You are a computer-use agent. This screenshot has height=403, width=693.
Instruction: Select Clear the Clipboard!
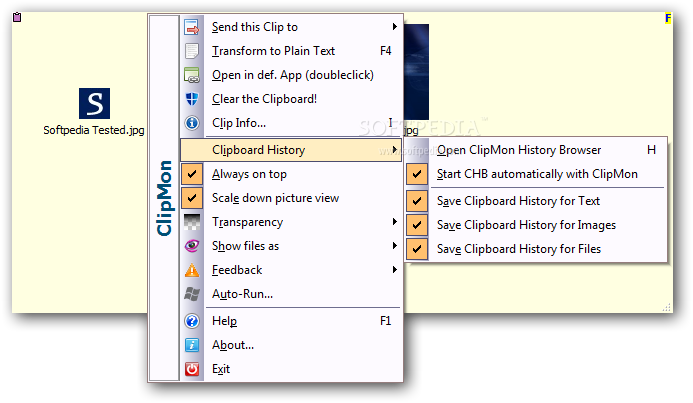292,99
